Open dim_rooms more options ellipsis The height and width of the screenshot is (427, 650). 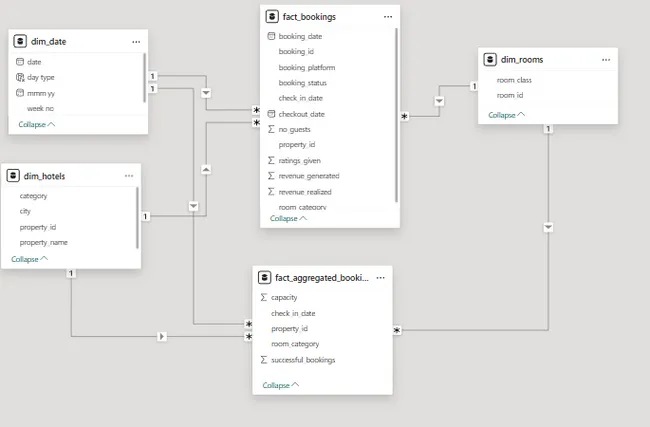tap(606, 60)
